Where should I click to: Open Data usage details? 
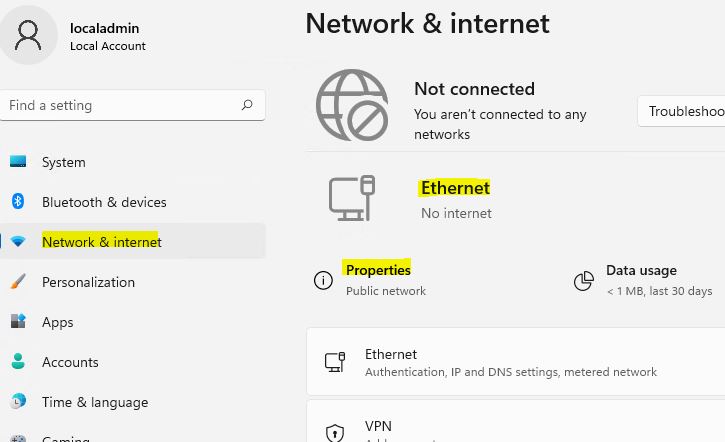pos(641,270)
